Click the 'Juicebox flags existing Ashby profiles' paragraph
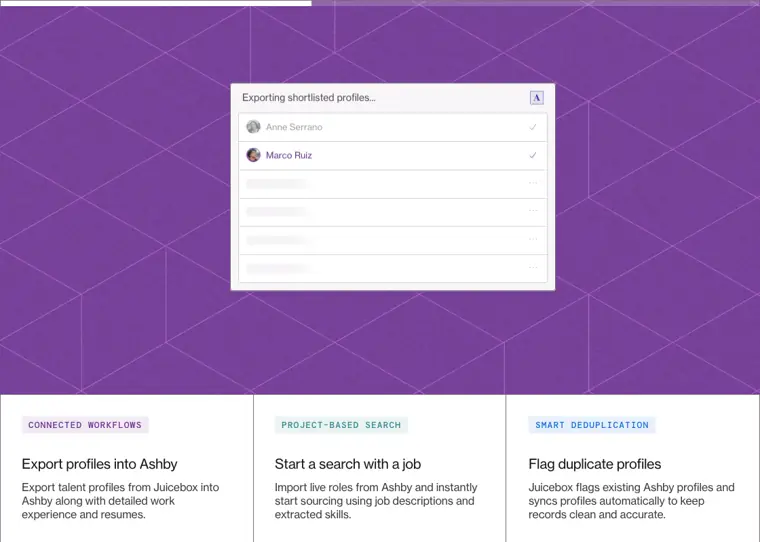 631,501
